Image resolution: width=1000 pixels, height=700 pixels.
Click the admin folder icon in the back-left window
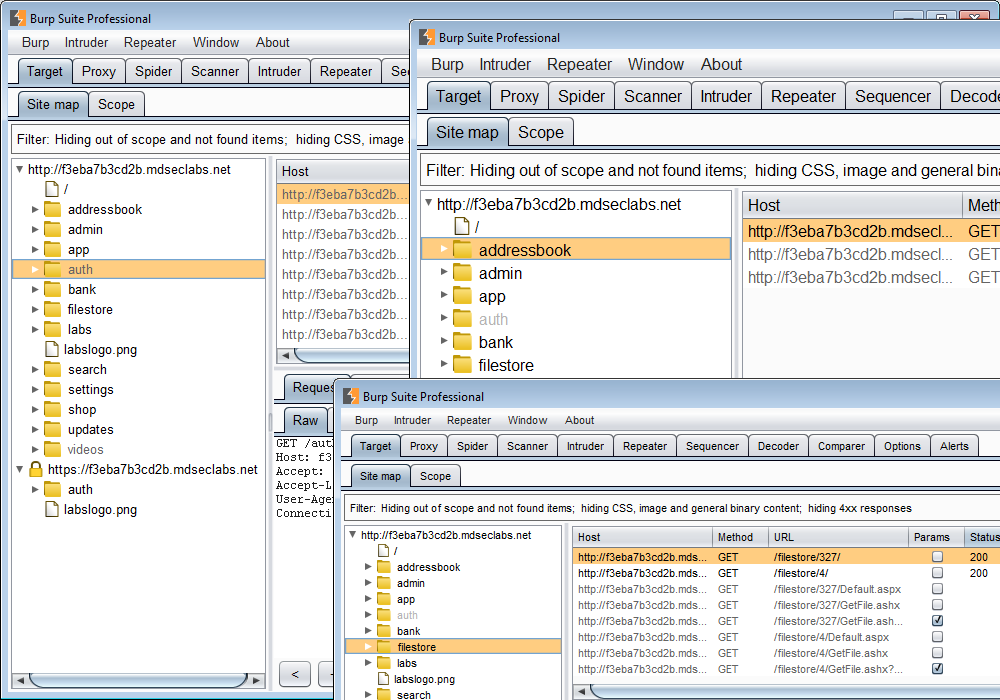(x=52, y=230)
